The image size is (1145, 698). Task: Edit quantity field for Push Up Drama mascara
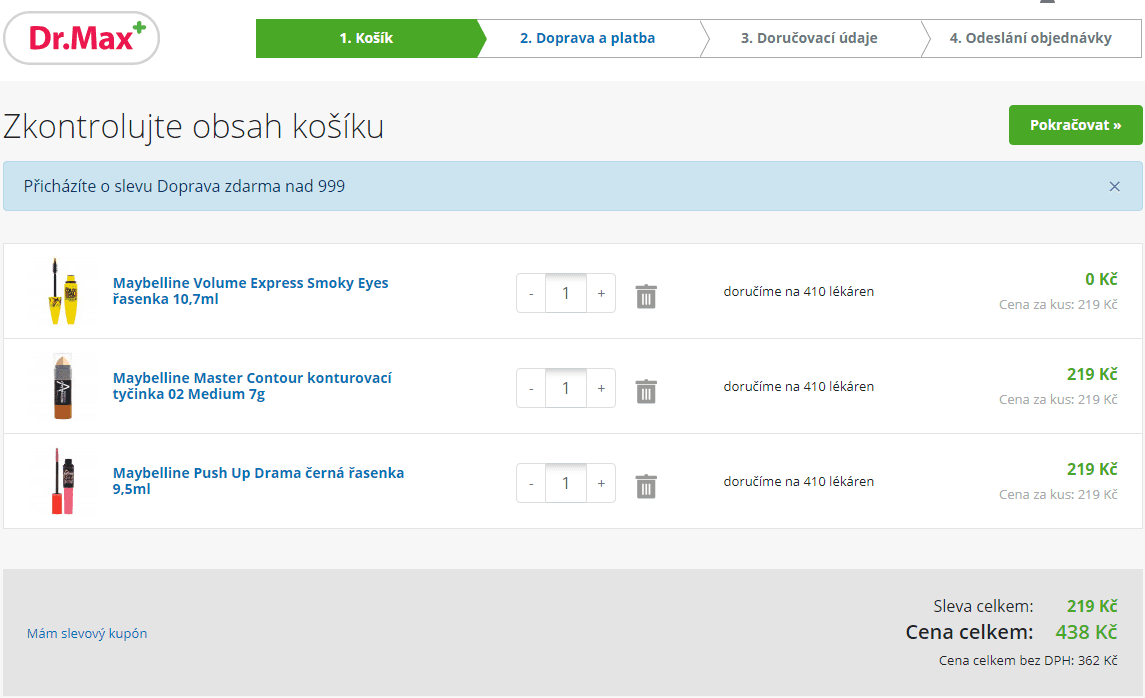click(x=566, y=484)
